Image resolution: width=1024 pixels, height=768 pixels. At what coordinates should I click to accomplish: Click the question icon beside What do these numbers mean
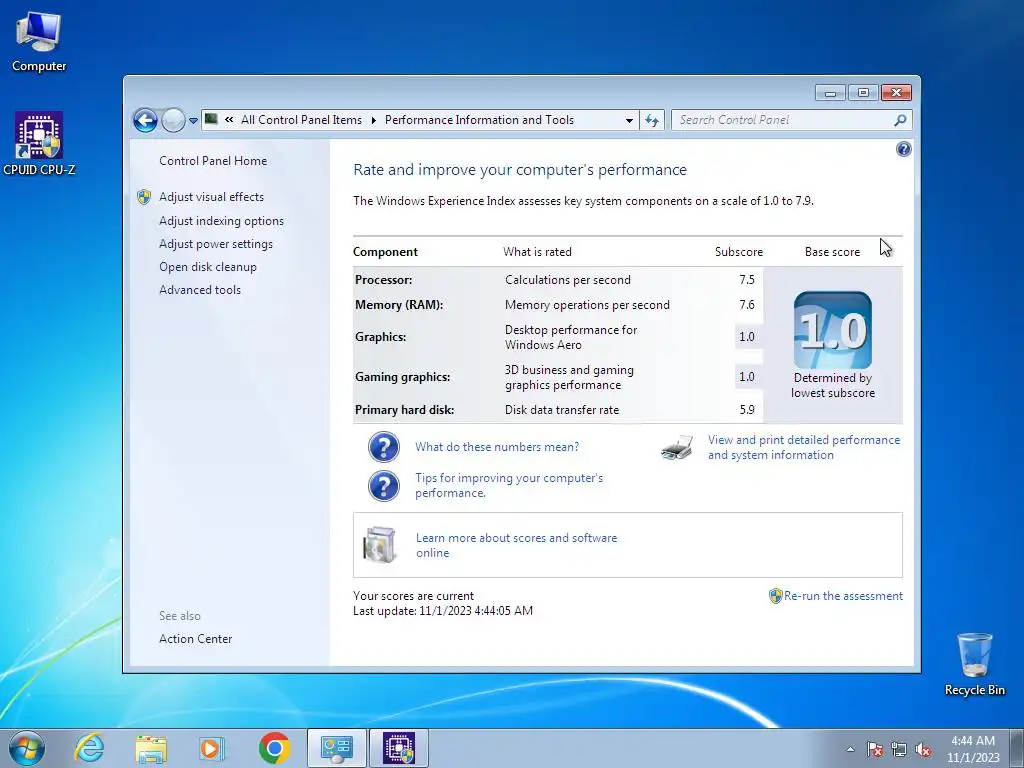384,447
